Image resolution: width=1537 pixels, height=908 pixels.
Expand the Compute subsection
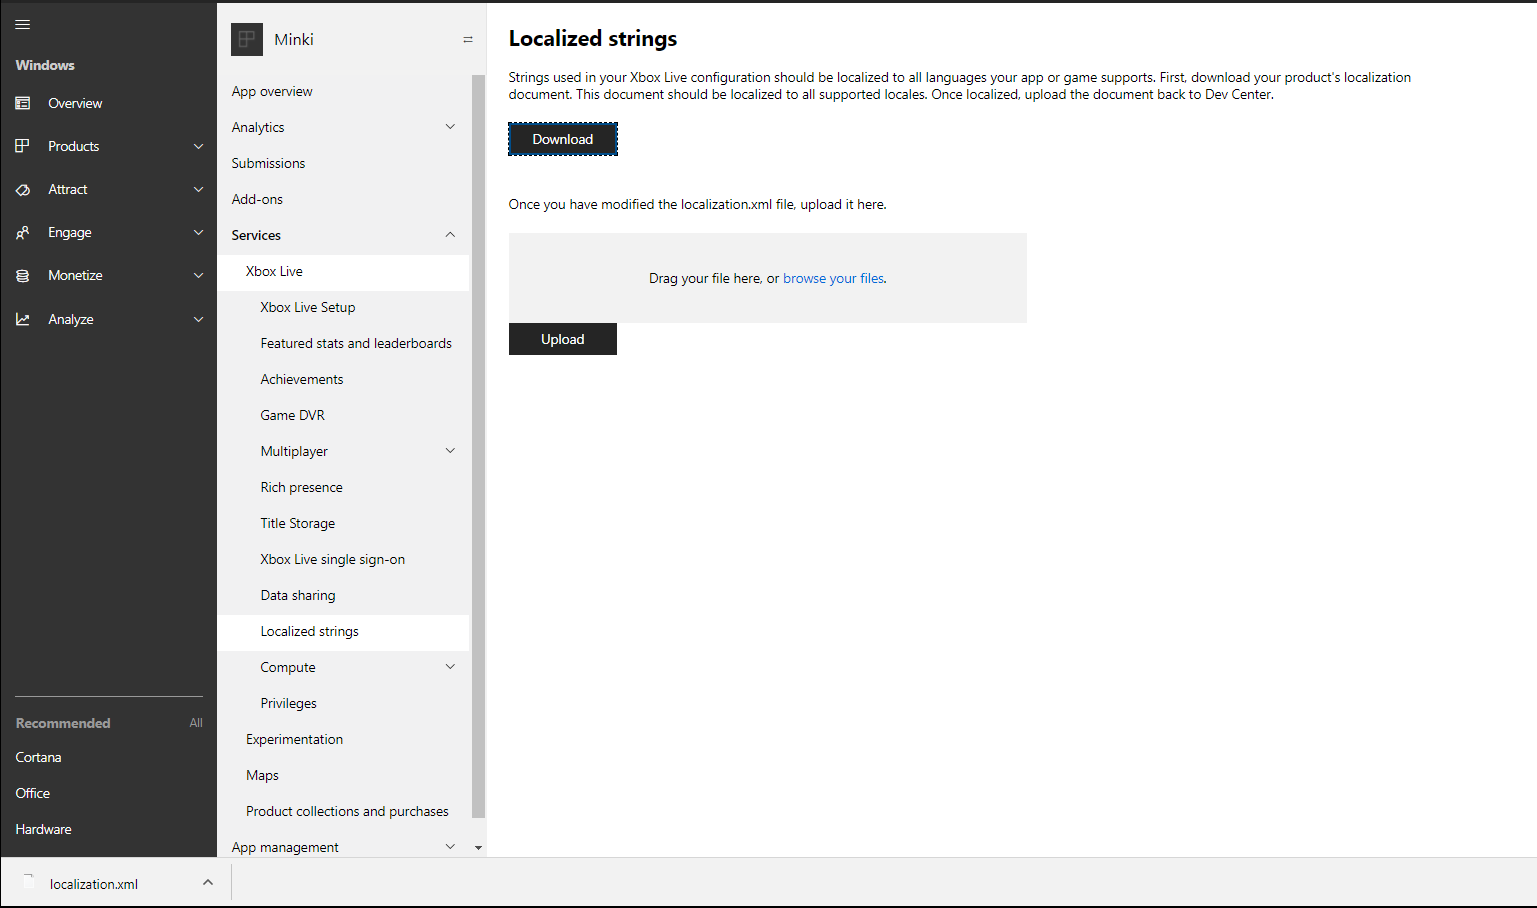point(450,667)
